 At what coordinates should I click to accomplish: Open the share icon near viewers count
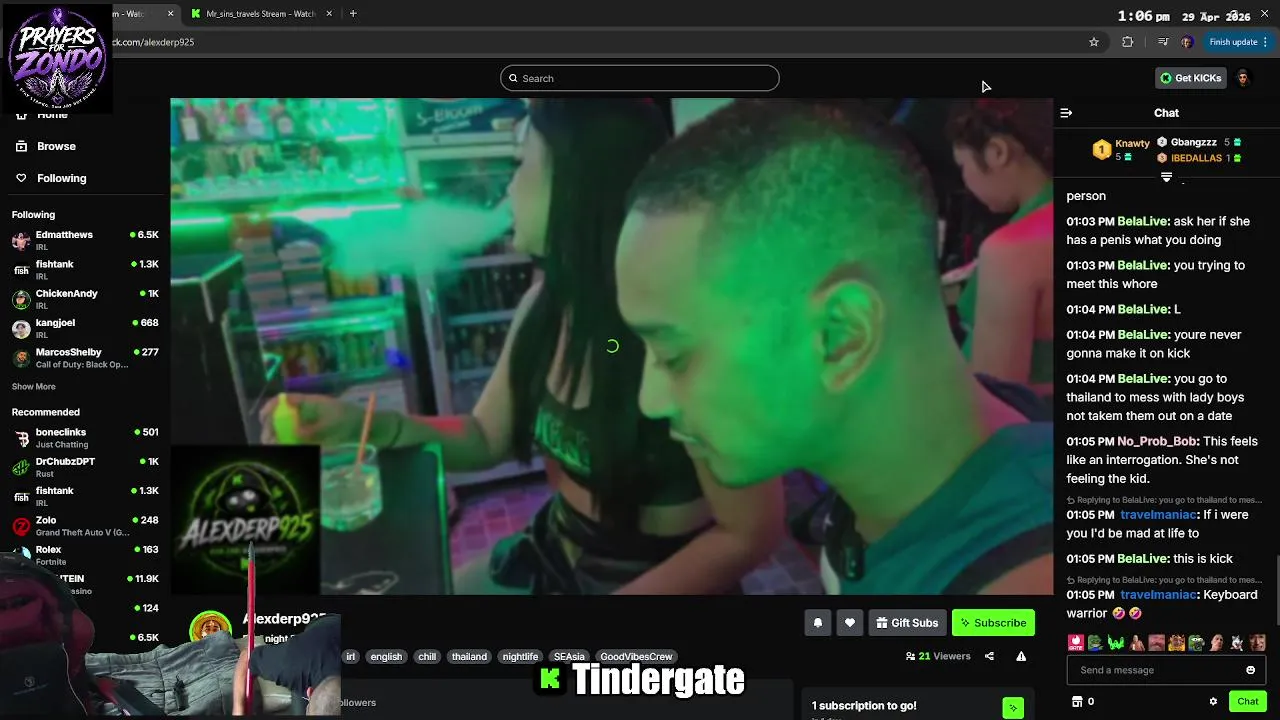(989, 656)
